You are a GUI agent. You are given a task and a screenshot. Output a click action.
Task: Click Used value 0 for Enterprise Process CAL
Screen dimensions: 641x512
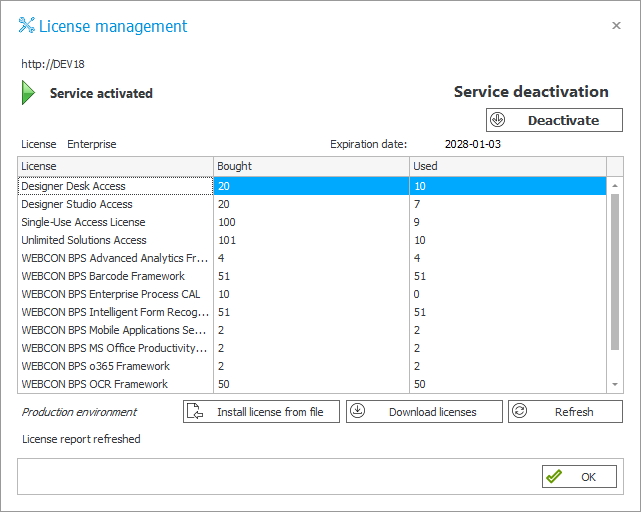[417, 294]
